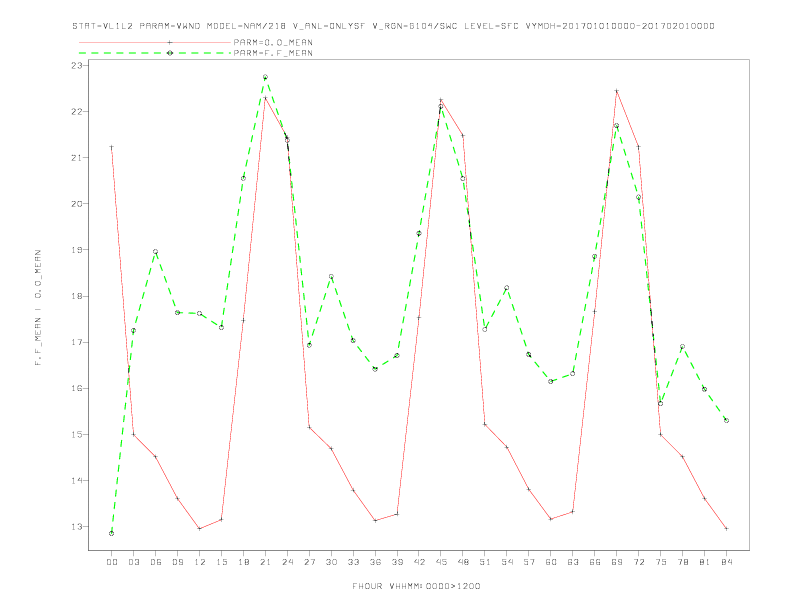Click the V_ANL=ONLYSF text in the title
Screen dimensions: 792x612
click(x=329, y=26)
